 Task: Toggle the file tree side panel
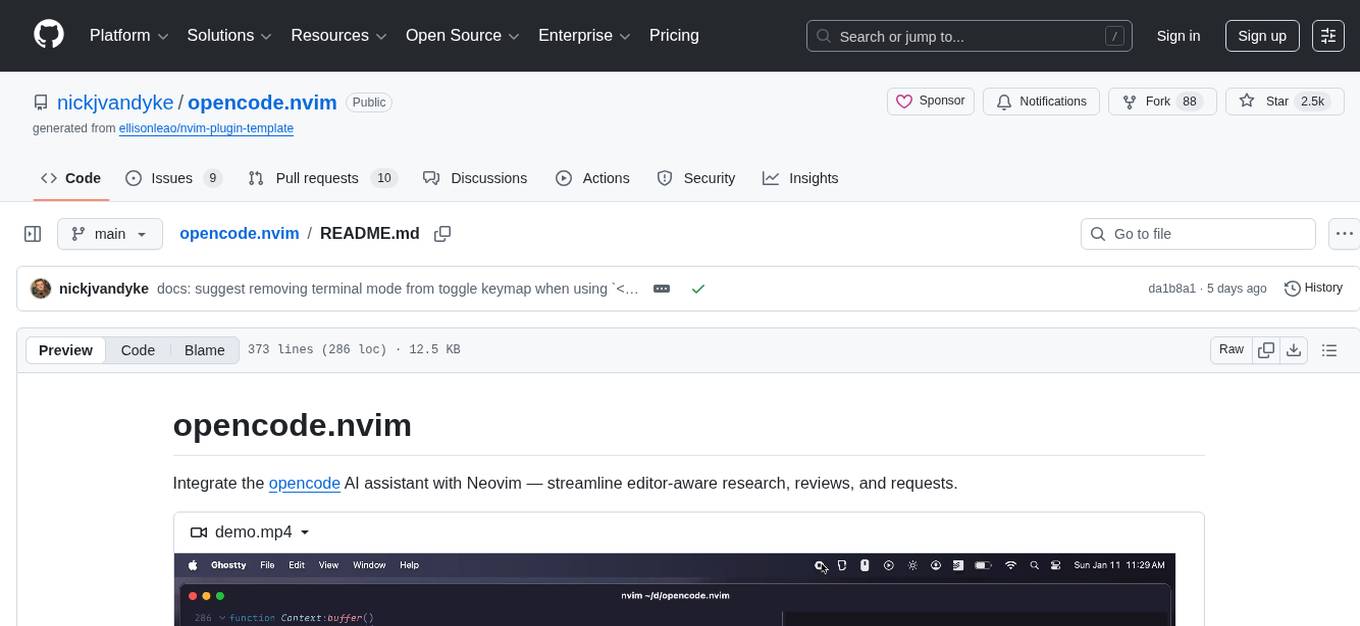[x=32, y=233]
